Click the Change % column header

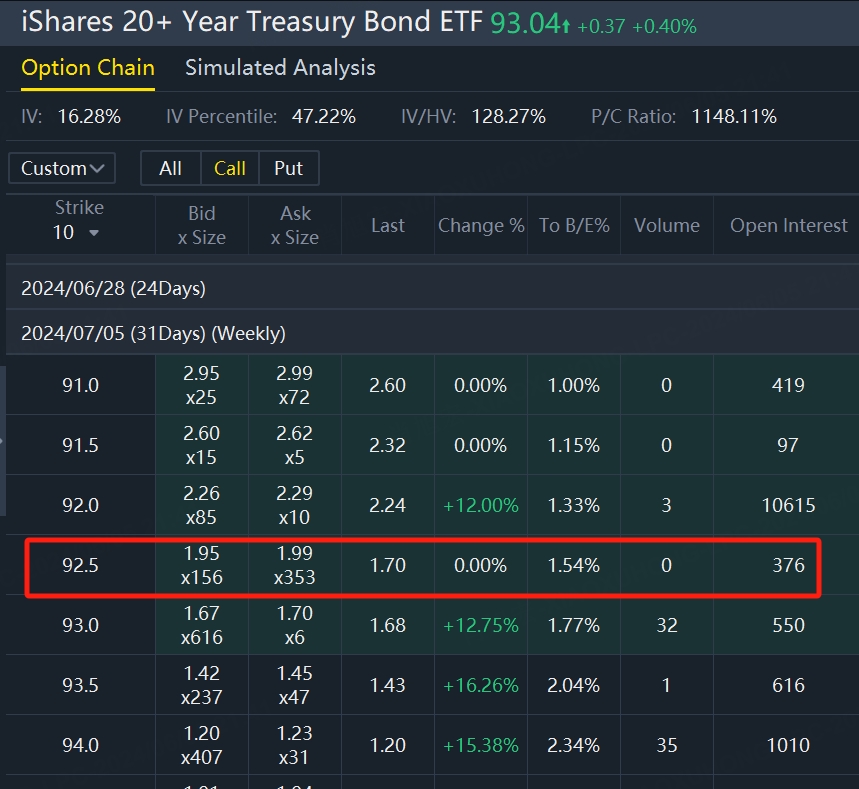coord(481,225)
